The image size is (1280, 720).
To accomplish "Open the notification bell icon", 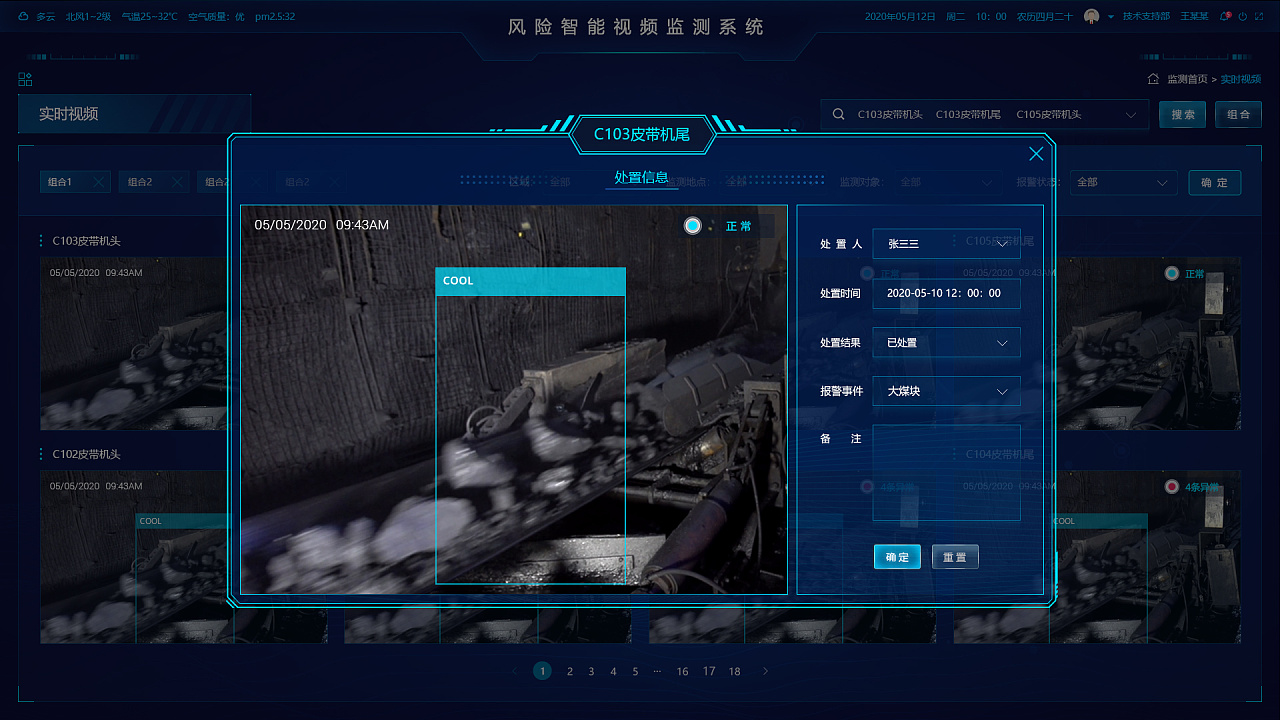I will coord(1225,17).
